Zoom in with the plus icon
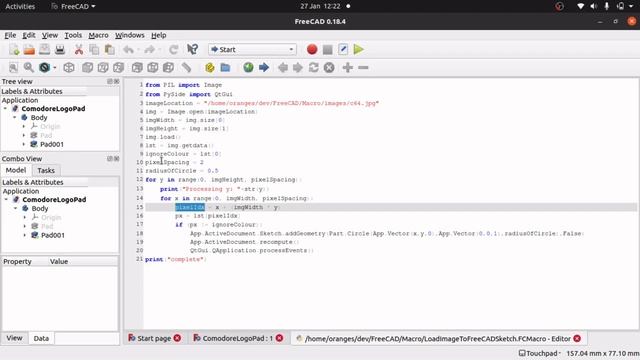 (x=348, y=67)
